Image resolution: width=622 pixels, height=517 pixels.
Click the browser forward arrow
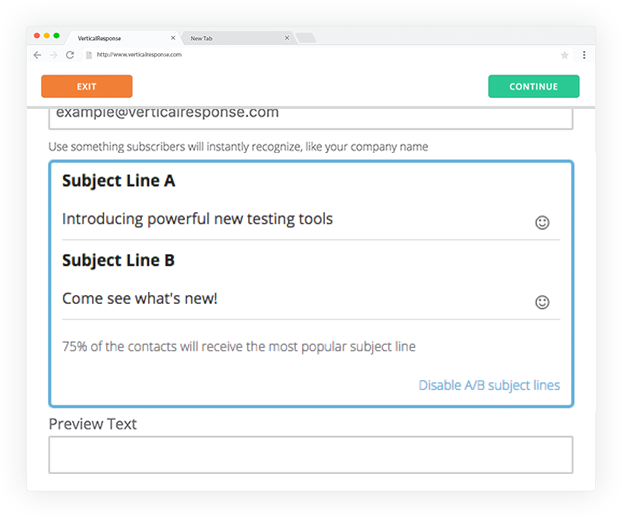point(54,55)
